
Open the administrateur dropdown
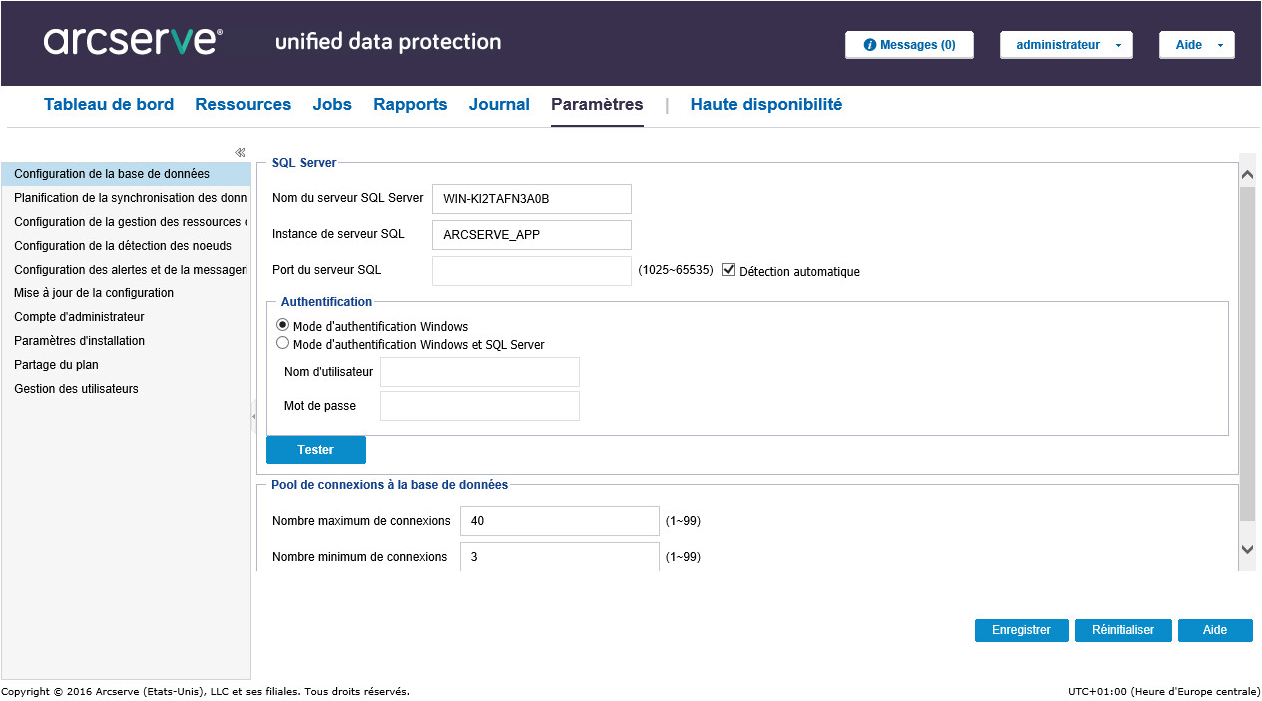[x=1066, y=44]
